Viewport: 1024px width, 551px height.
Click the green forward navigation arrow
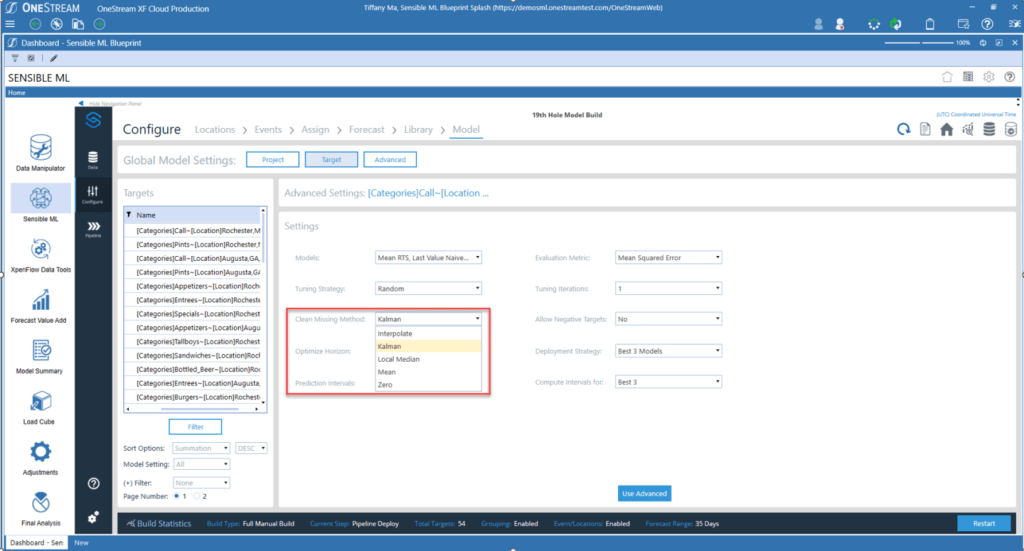coord(99,24)
